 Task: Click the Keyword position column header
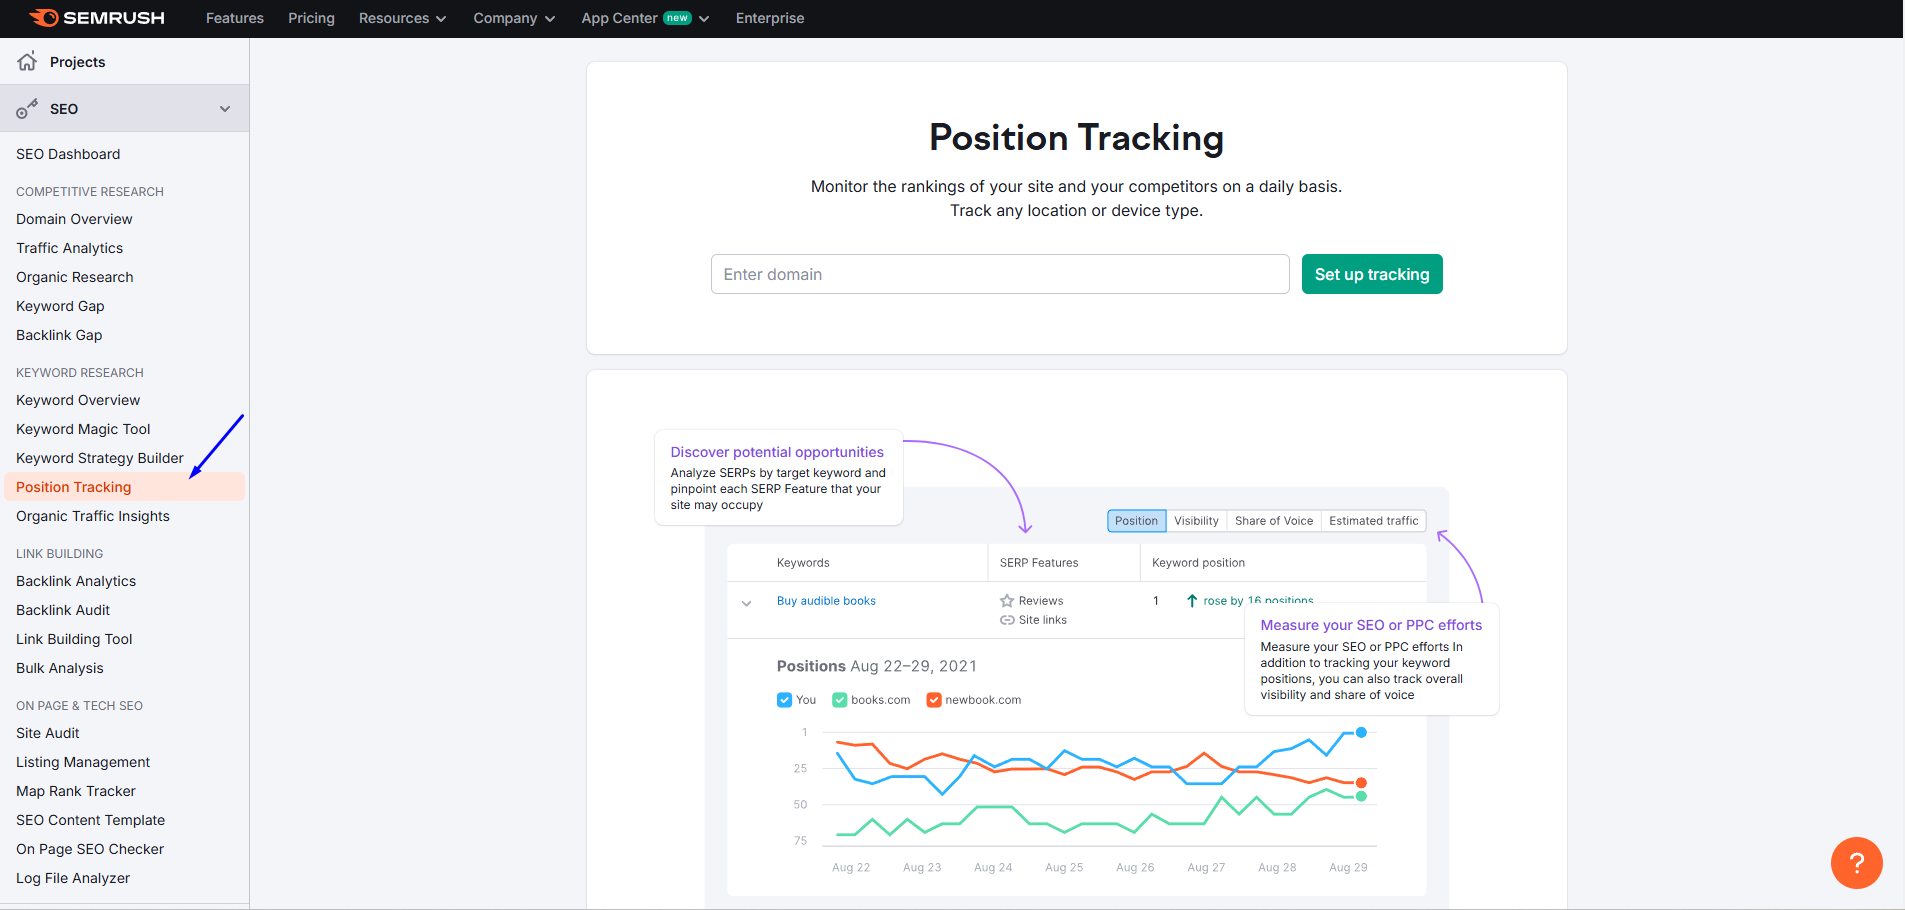[1198, 563]
